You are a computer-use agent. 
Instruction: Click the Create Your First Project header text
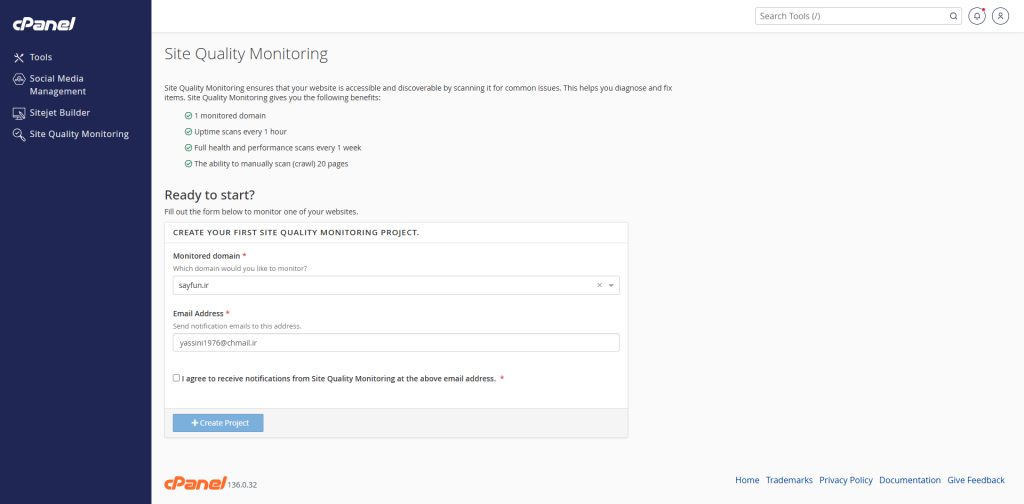tap(296, 232)
